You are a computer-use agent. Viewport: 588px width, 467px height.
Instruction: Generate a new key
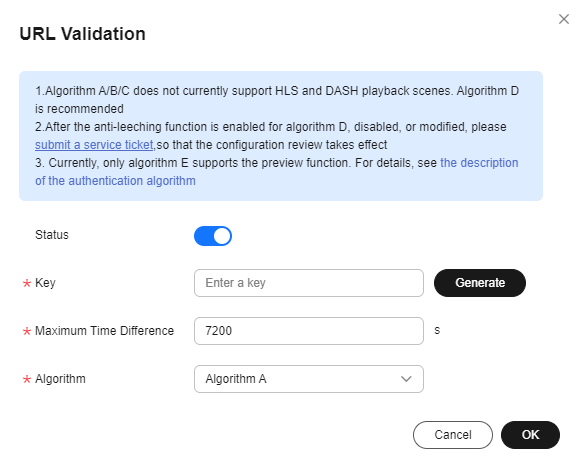[x=480, y=283]
